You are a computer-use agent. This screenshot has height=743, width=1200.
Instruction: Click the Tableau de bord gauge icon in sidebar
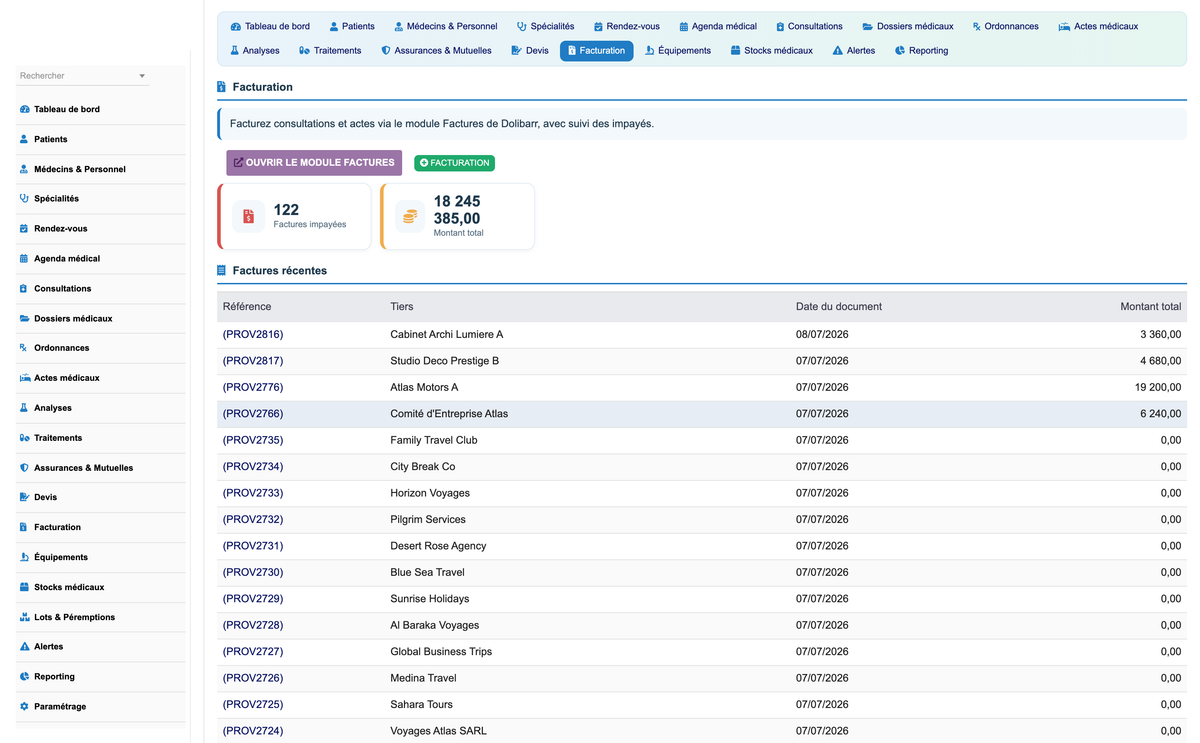click(24, 109)
